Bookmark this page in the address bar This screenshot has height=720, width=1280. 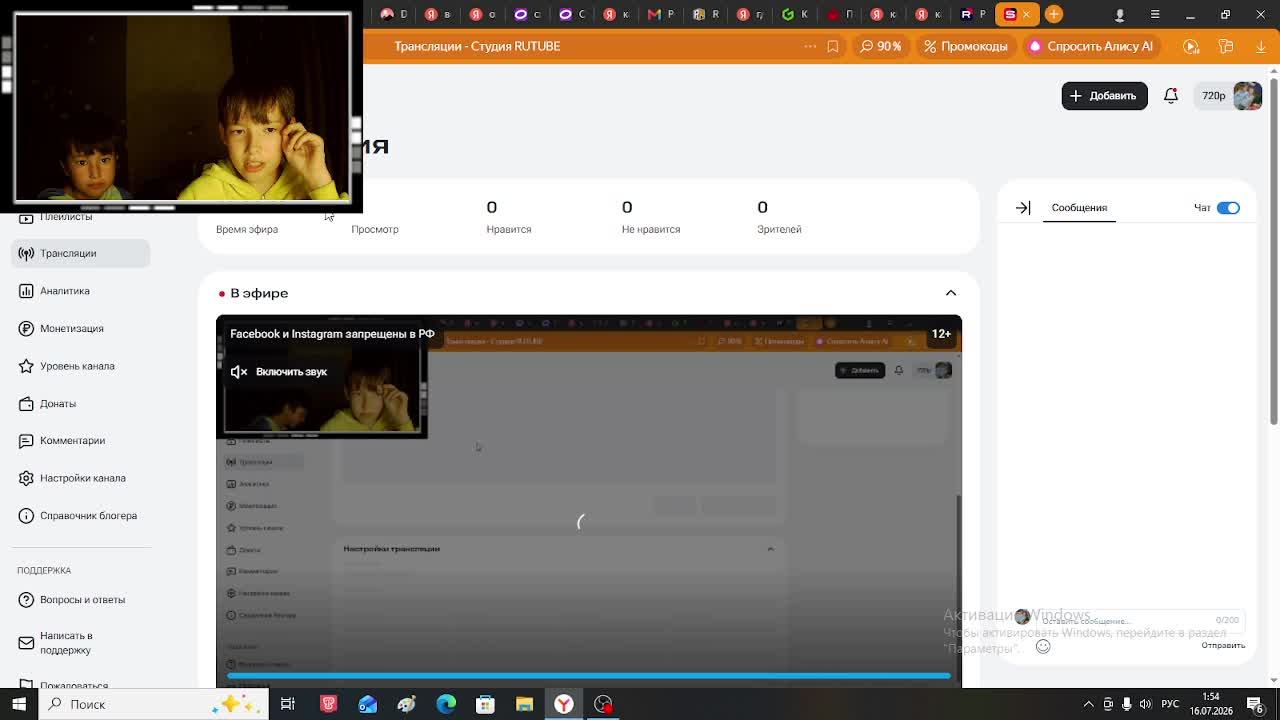pos(832,46)
